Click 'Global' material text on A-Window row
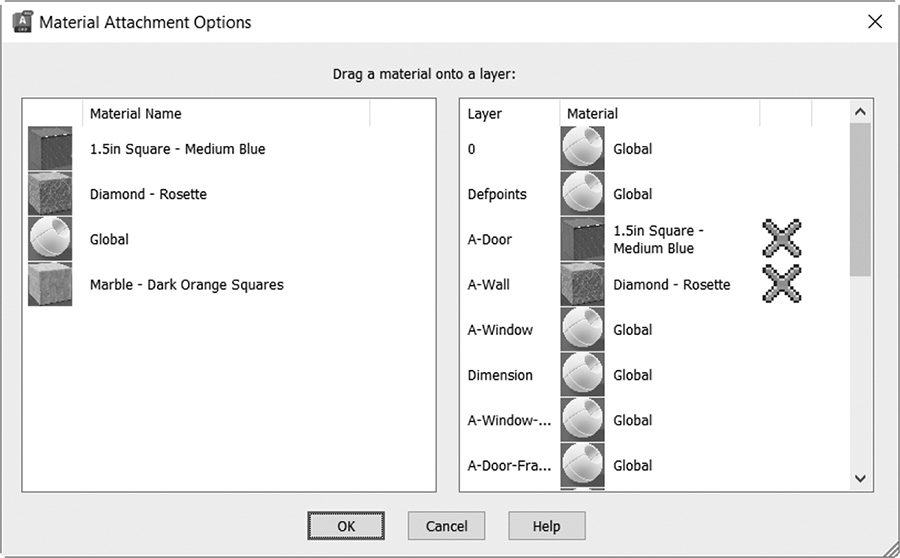 click(633, 330)
